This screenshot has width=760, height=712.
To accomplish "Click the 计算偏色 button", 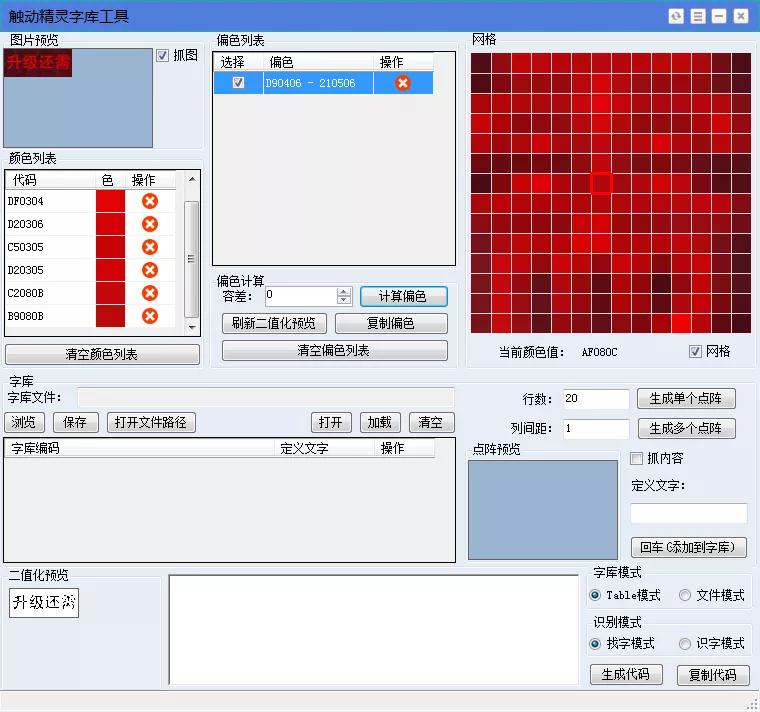I will click(x=403, y=296).
